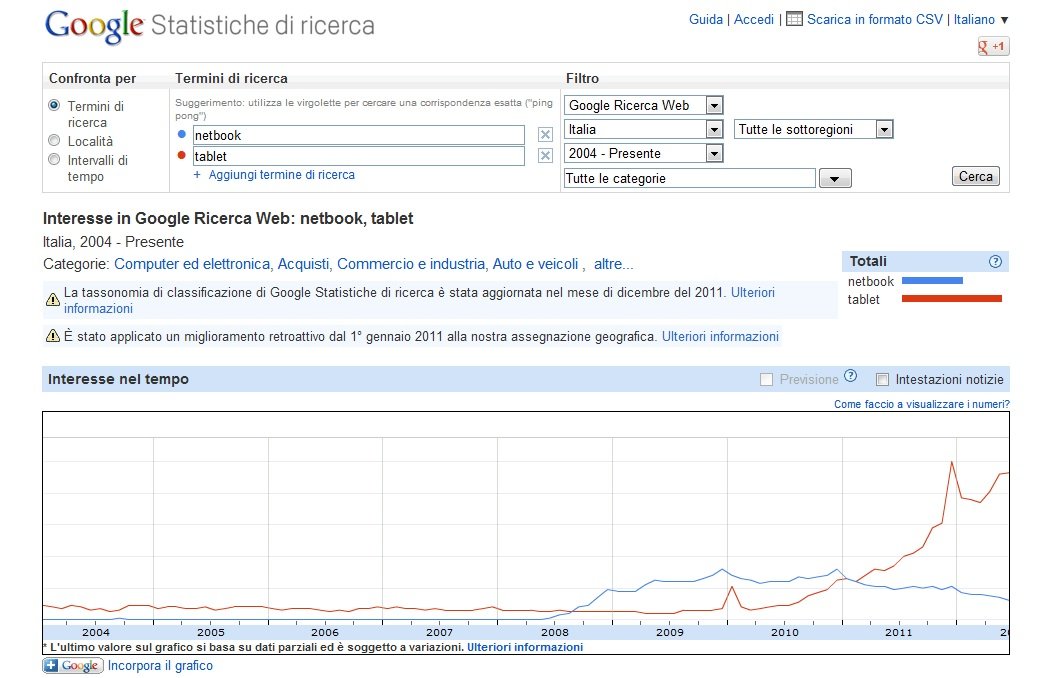Click the tablet search term field
1063x678 pixels.
pyautogui.click(x=359, y=156)
